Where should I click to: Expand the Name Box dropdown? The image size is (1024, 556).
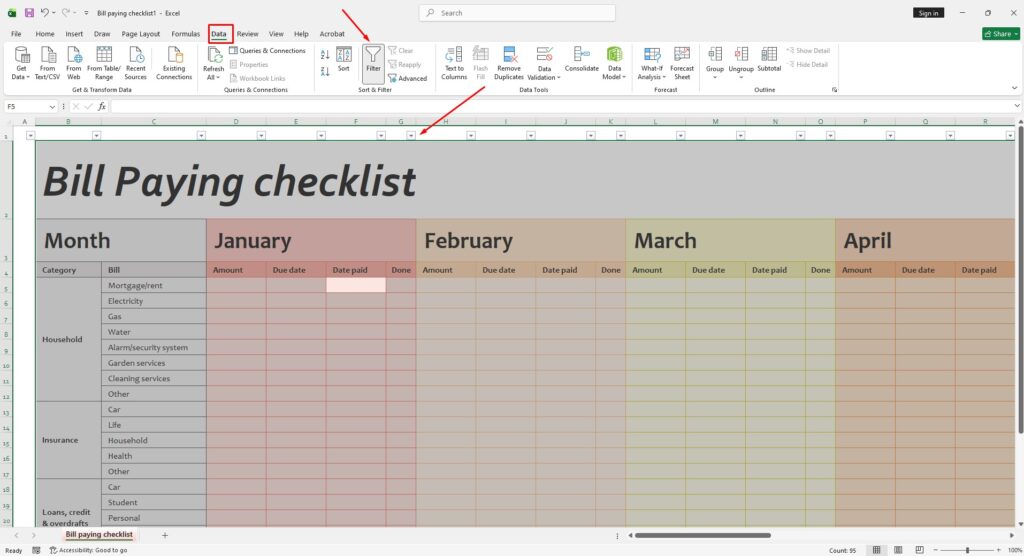[x=52, y=106]
